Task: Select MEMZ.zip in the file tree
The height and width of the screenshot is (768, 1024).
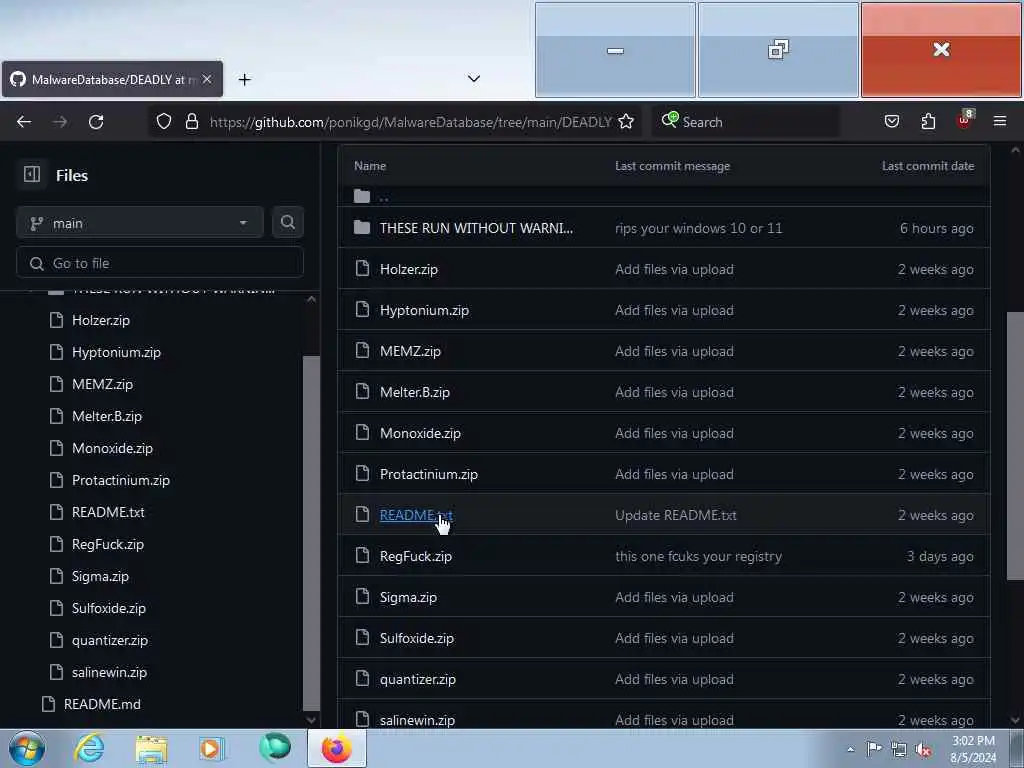Action: coord(103,384)
